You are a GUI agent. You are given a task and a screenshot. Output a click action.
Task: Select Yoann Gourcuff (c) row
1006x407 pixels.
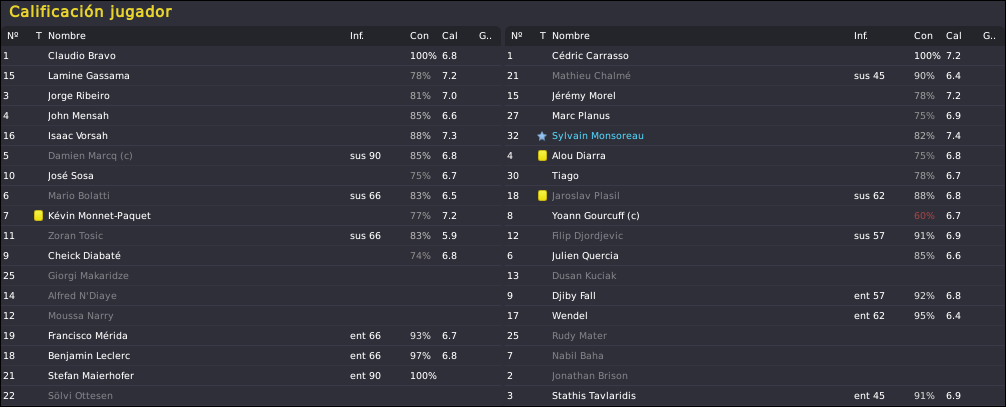pyautogui.click(x=754, y=216)
